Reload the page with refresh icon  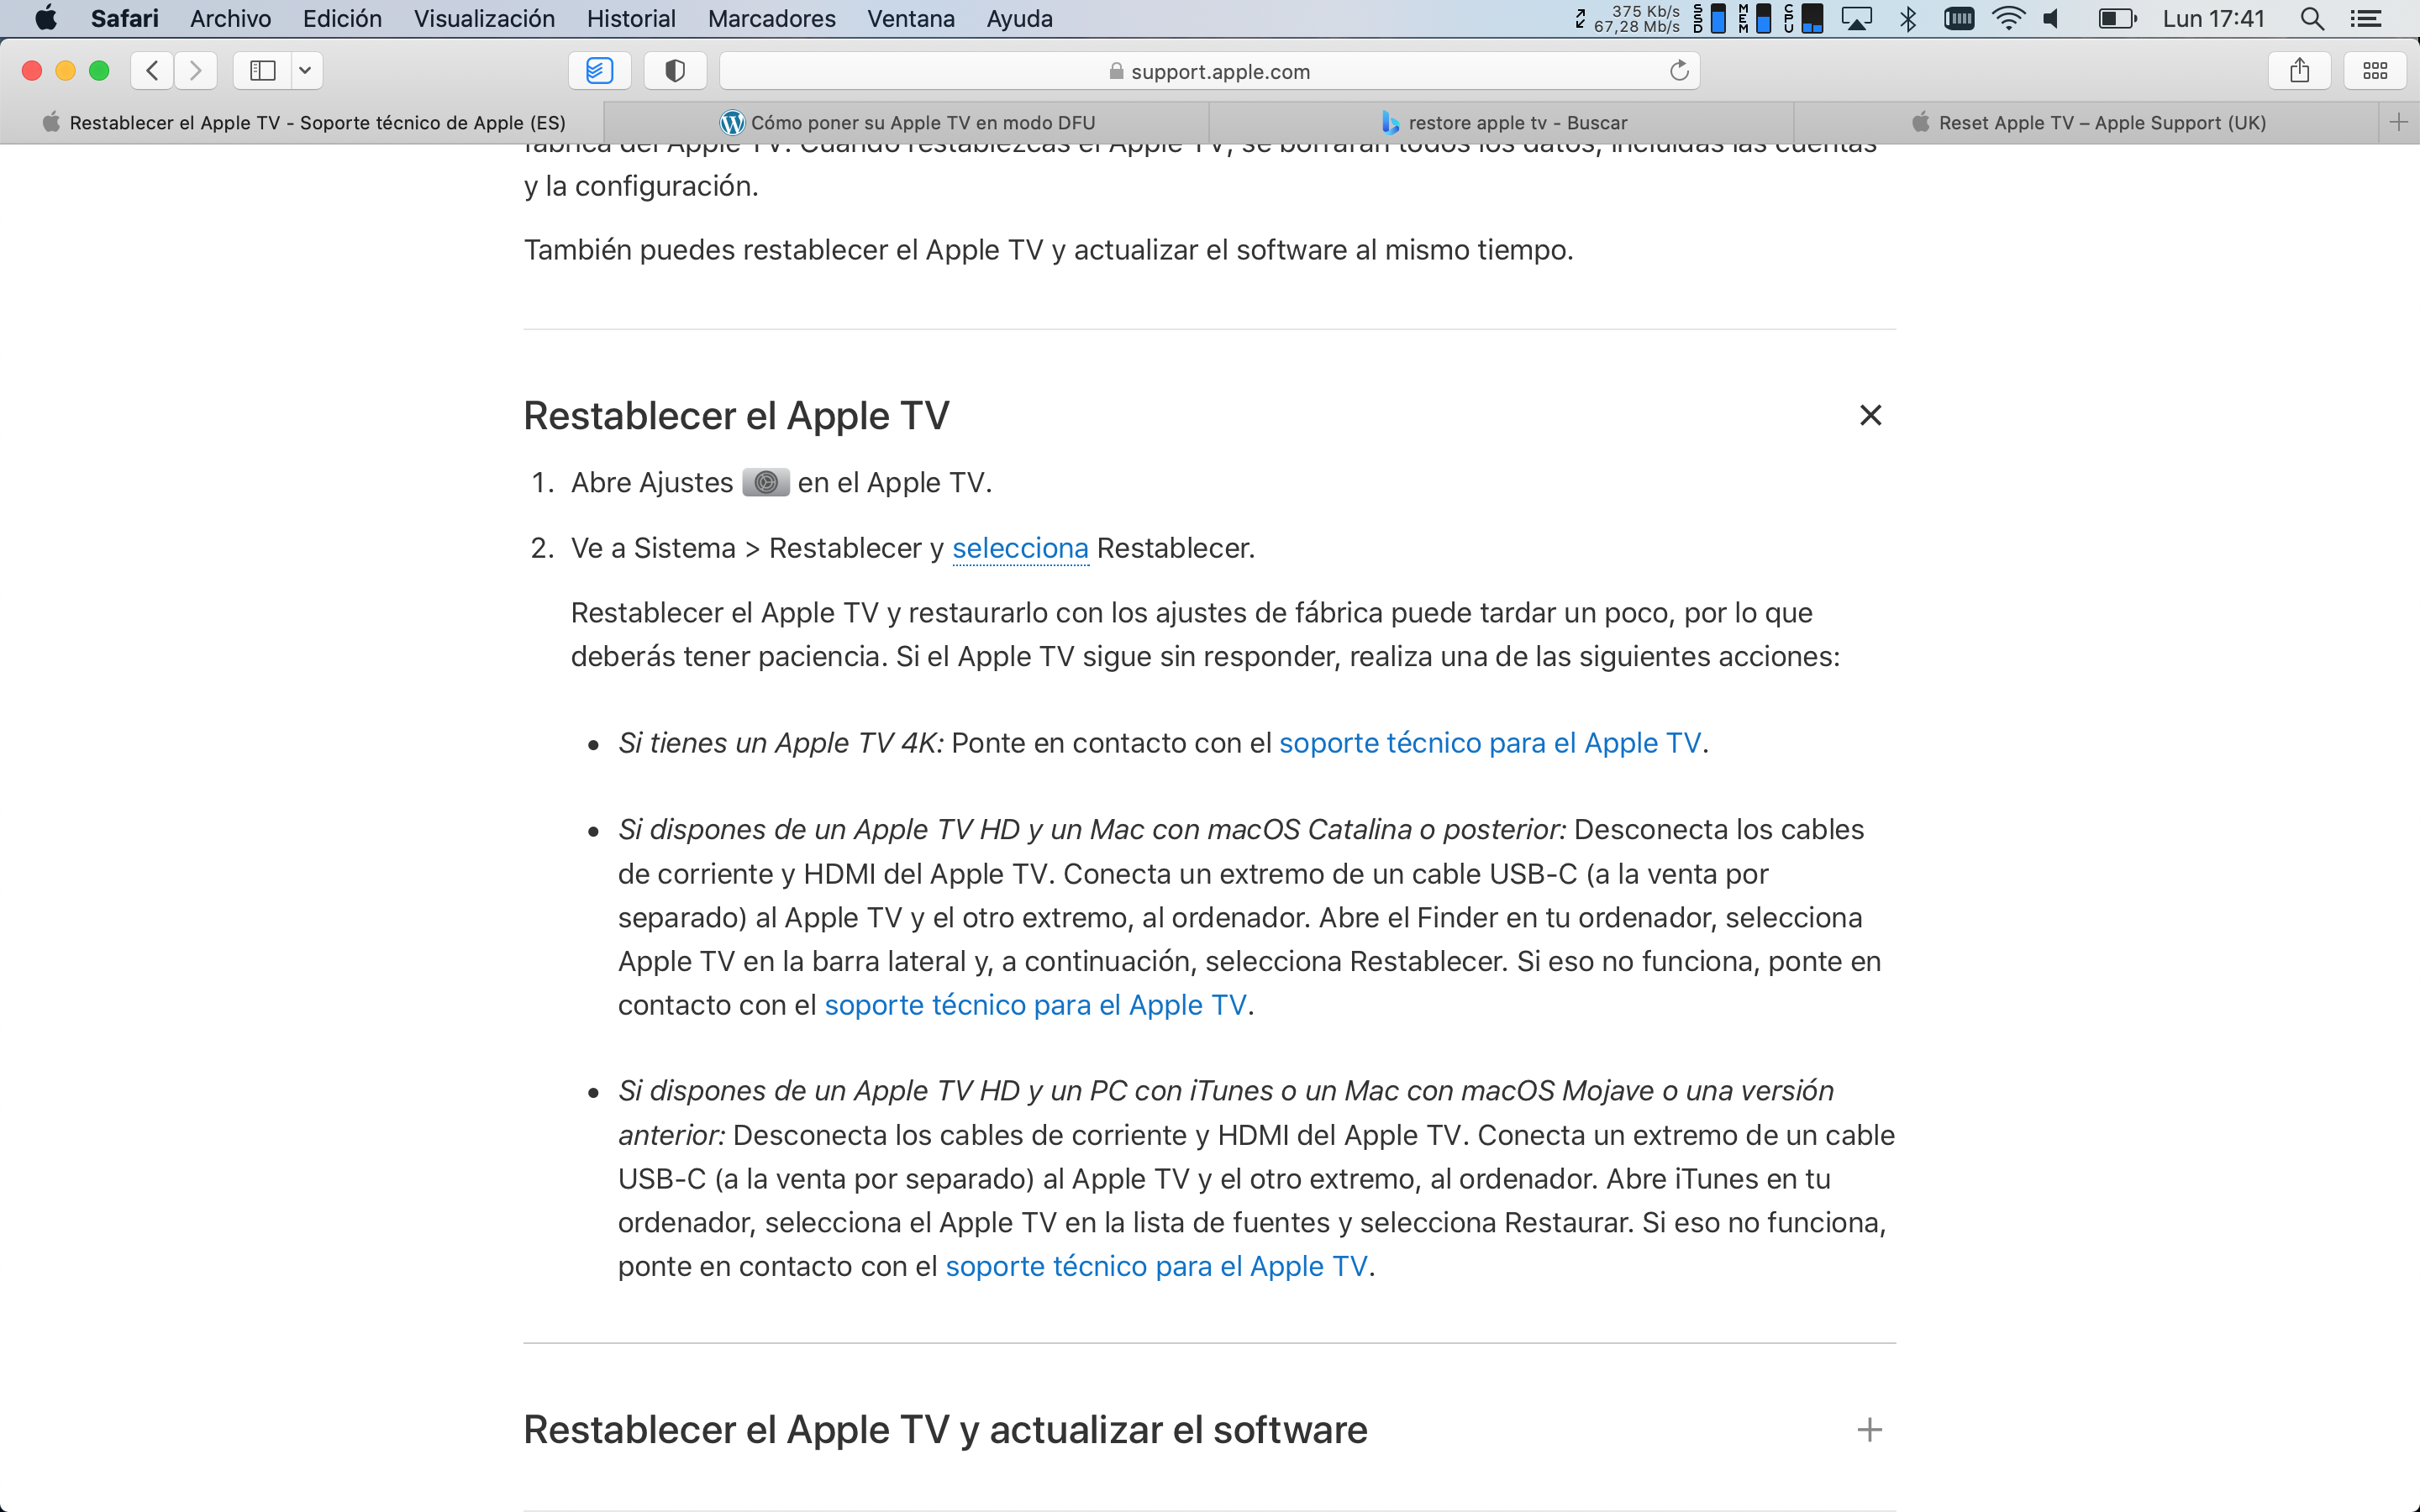[1679, 71]
